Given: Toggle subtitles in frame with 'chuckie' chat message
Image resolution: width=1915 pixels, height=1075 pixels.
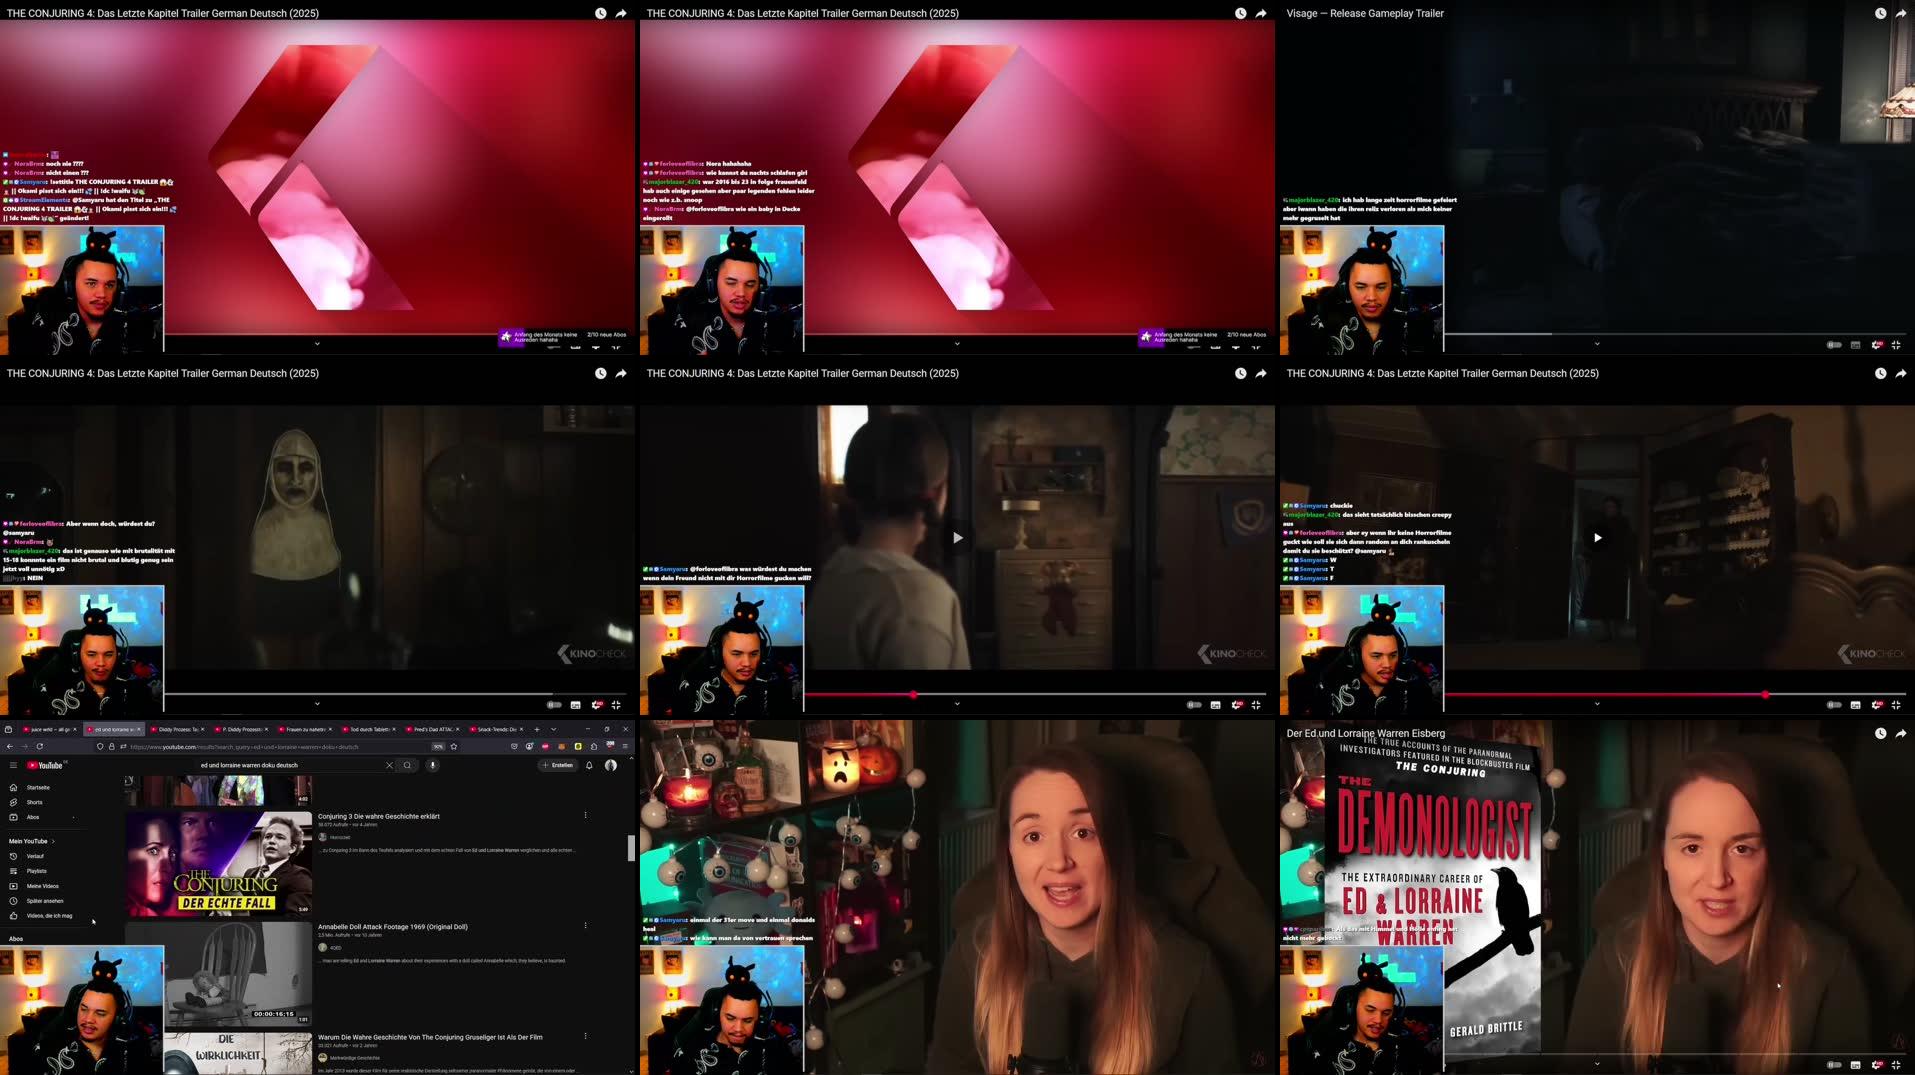Looking at the screenshot, I should click(x=1856, y=705).
